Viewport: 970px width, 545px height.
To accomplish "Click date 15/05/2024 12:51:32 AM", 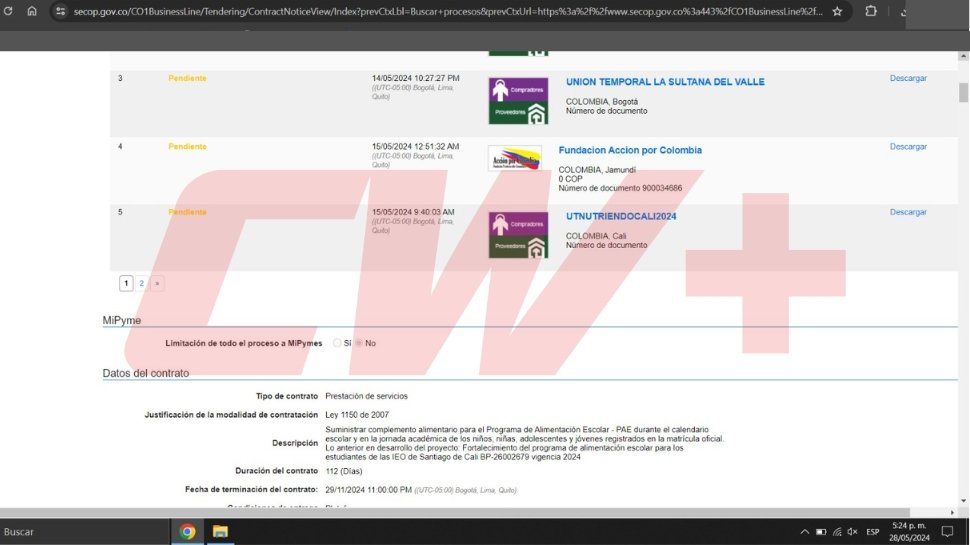I will (415, 147).
